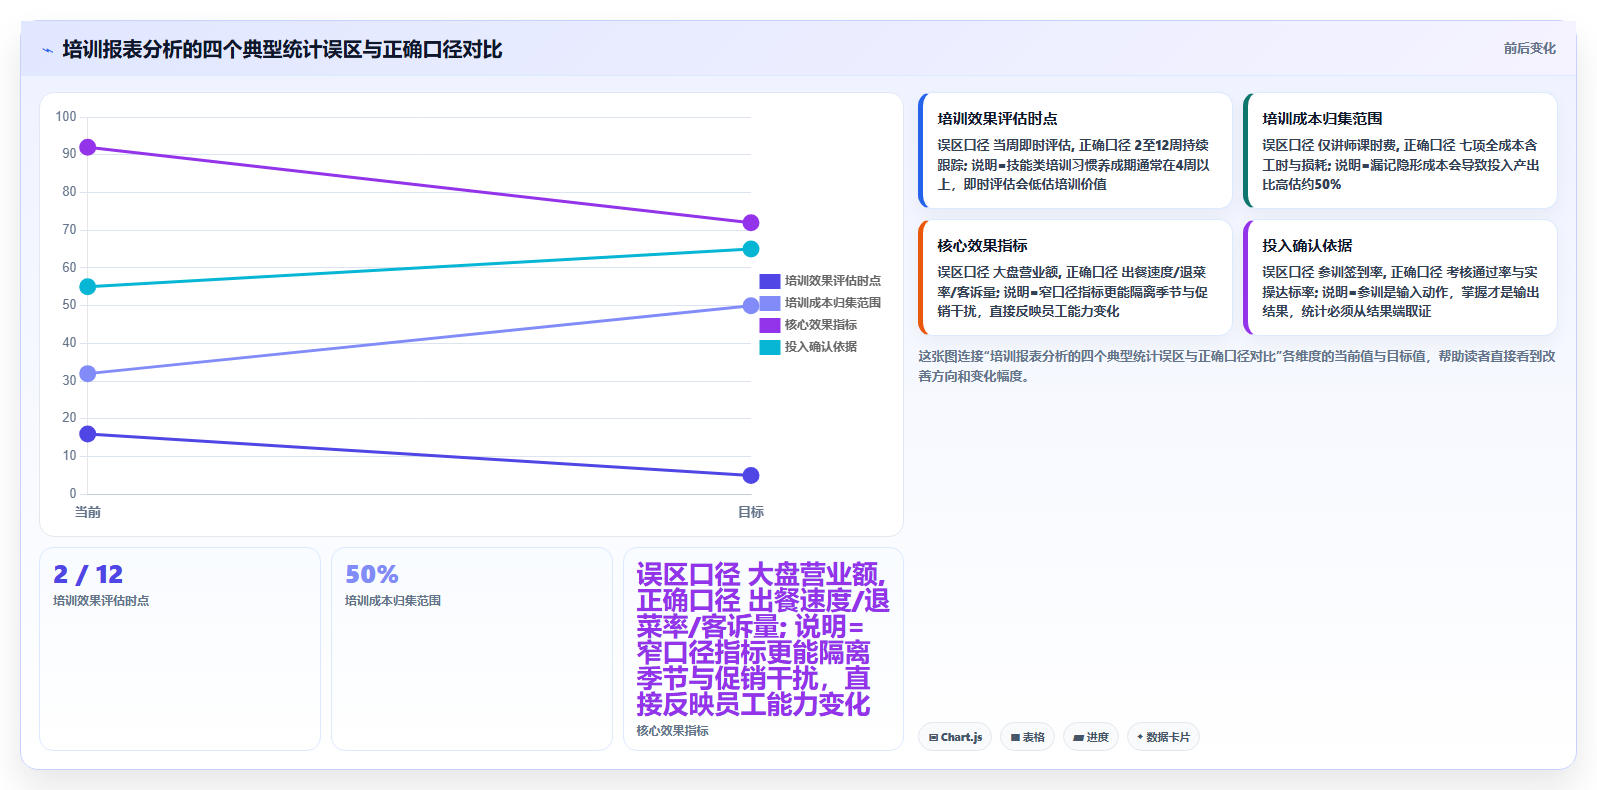Click the 目标 x-axis label
The height and width of the screenshot is (790, 1597).
(x=751, y=512)
